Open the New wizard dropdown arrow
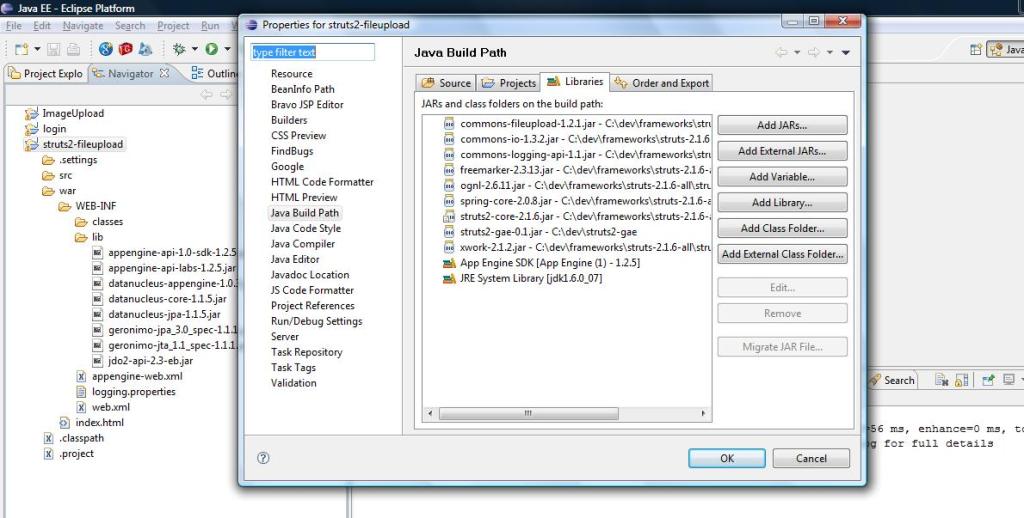Image resolution: width=1024 pixels, height=518 pixels. click(37, 49)
